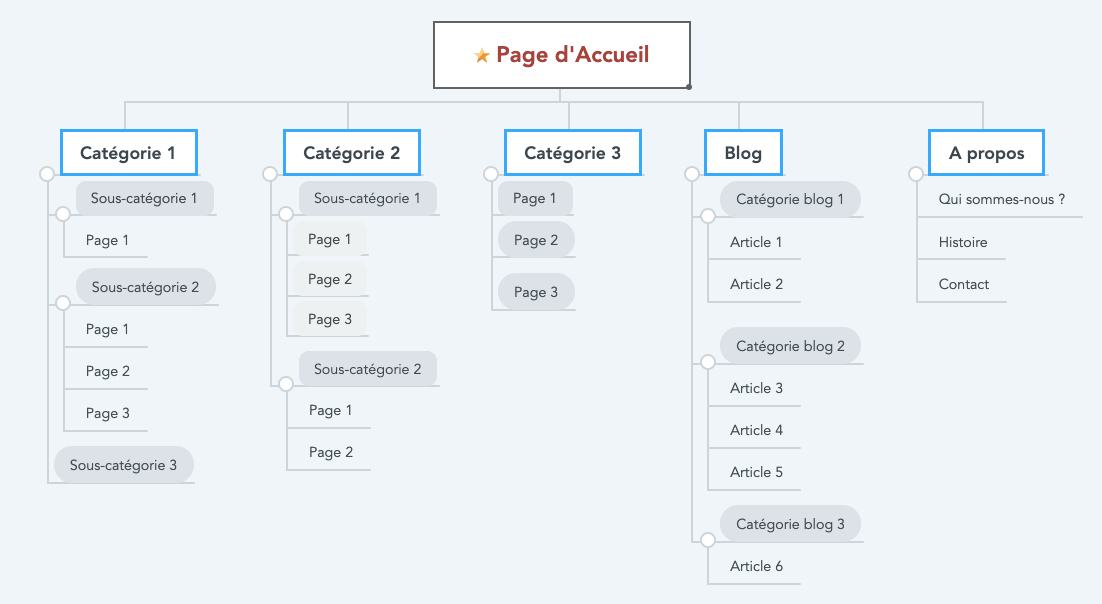Select the Page d'Accueil root node
This screenshot has width=1102, height=604.
click(x=562, y=55)
